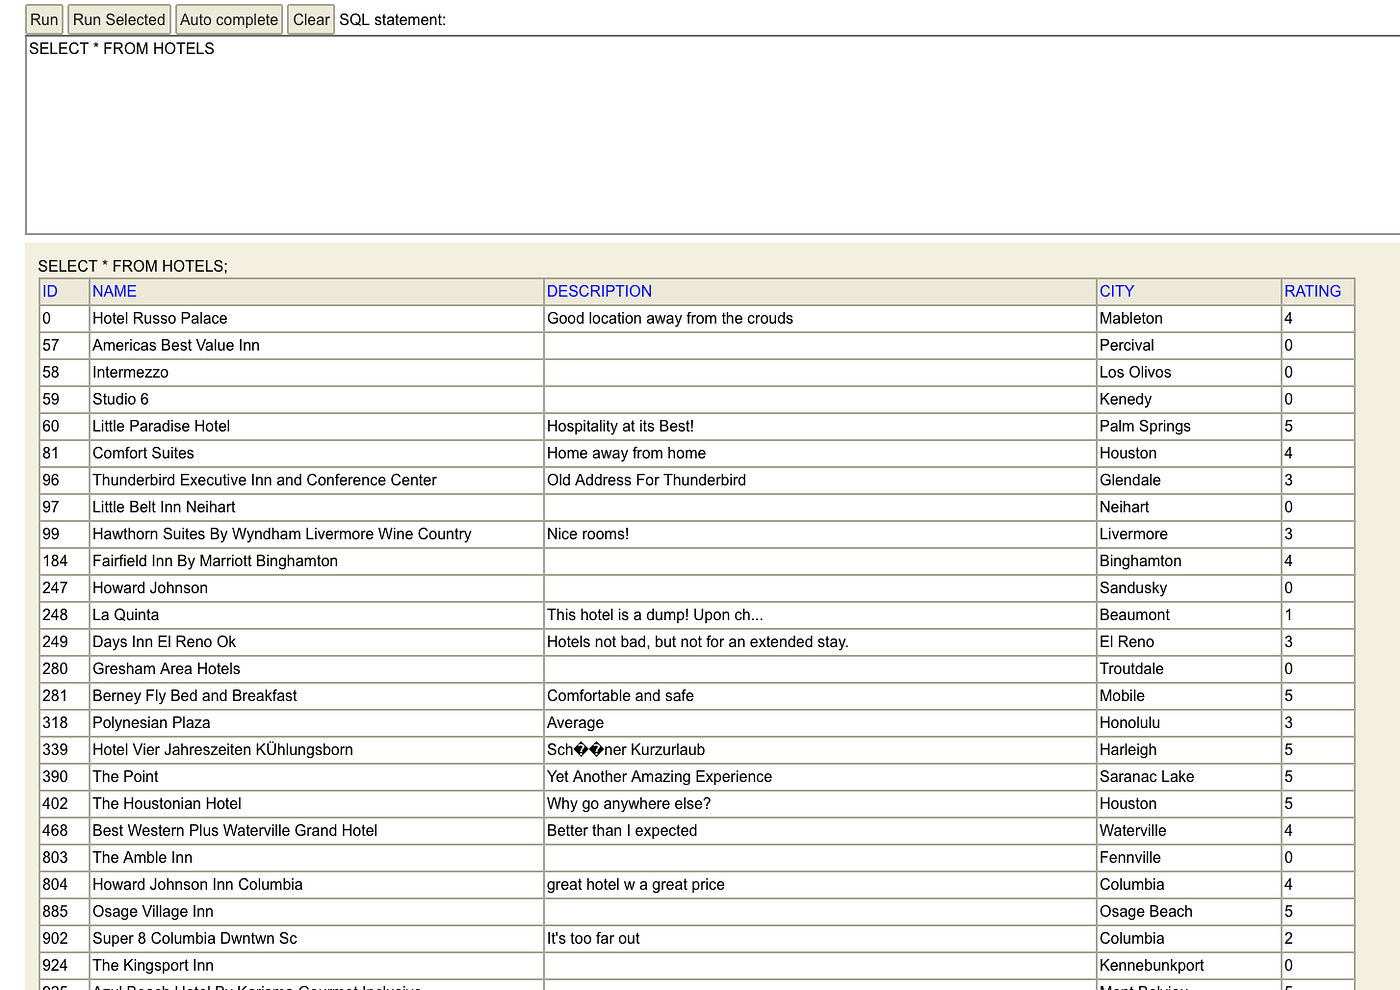Select the Hotel Russo Palace row
This screenshot has height=990, width=1400.
159,318
